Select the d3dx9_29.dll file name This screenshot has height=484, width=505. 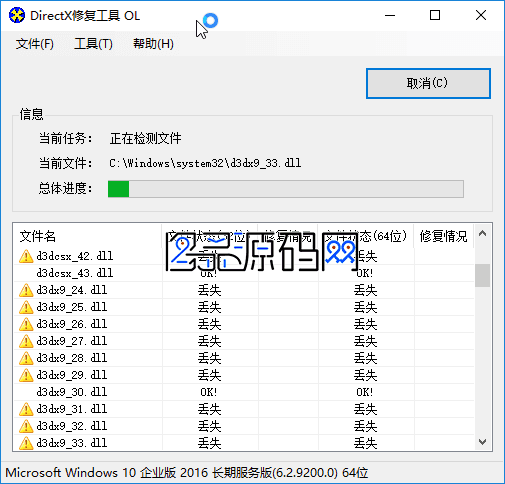(x=72, y=375)
